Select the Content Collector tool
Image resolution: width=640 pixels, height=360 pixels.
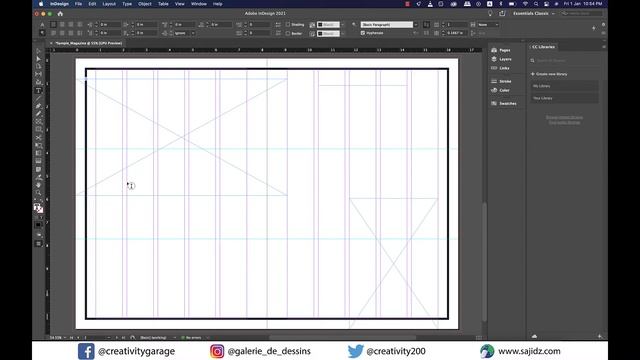click(38, 82)
